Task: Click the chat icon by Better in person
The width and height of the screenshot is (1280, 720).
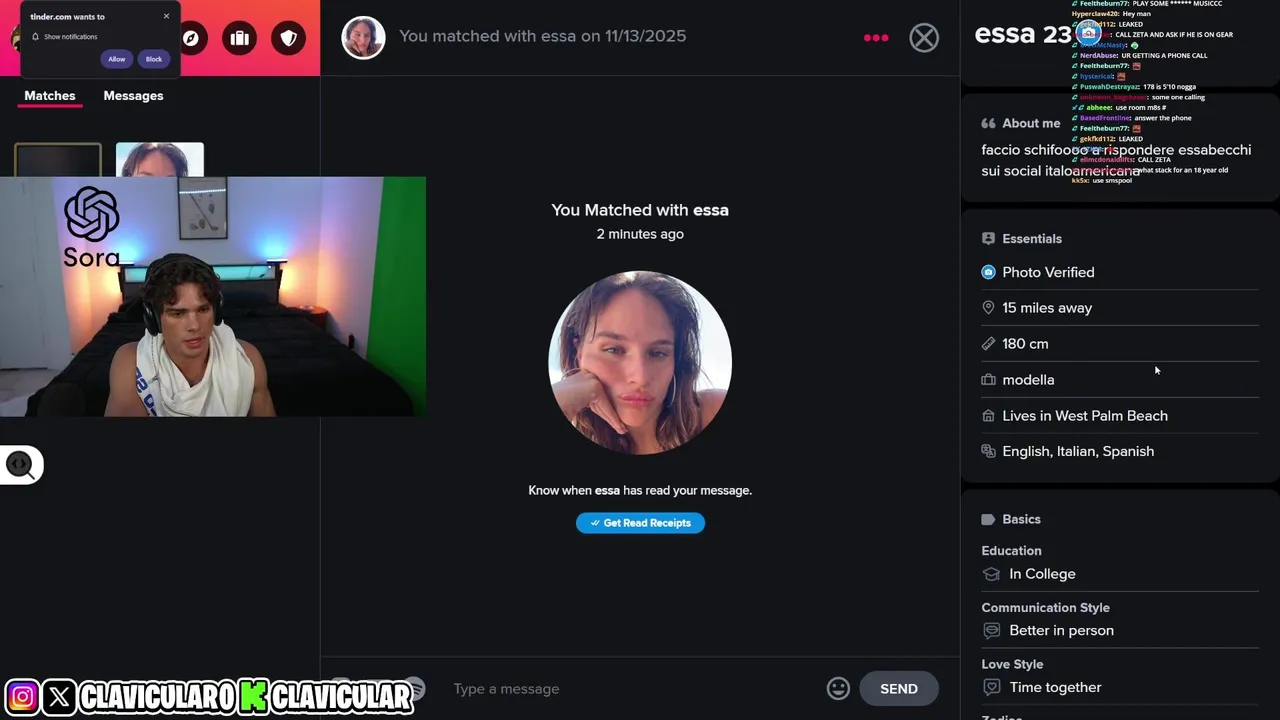Action: click(x=991, y=631)
